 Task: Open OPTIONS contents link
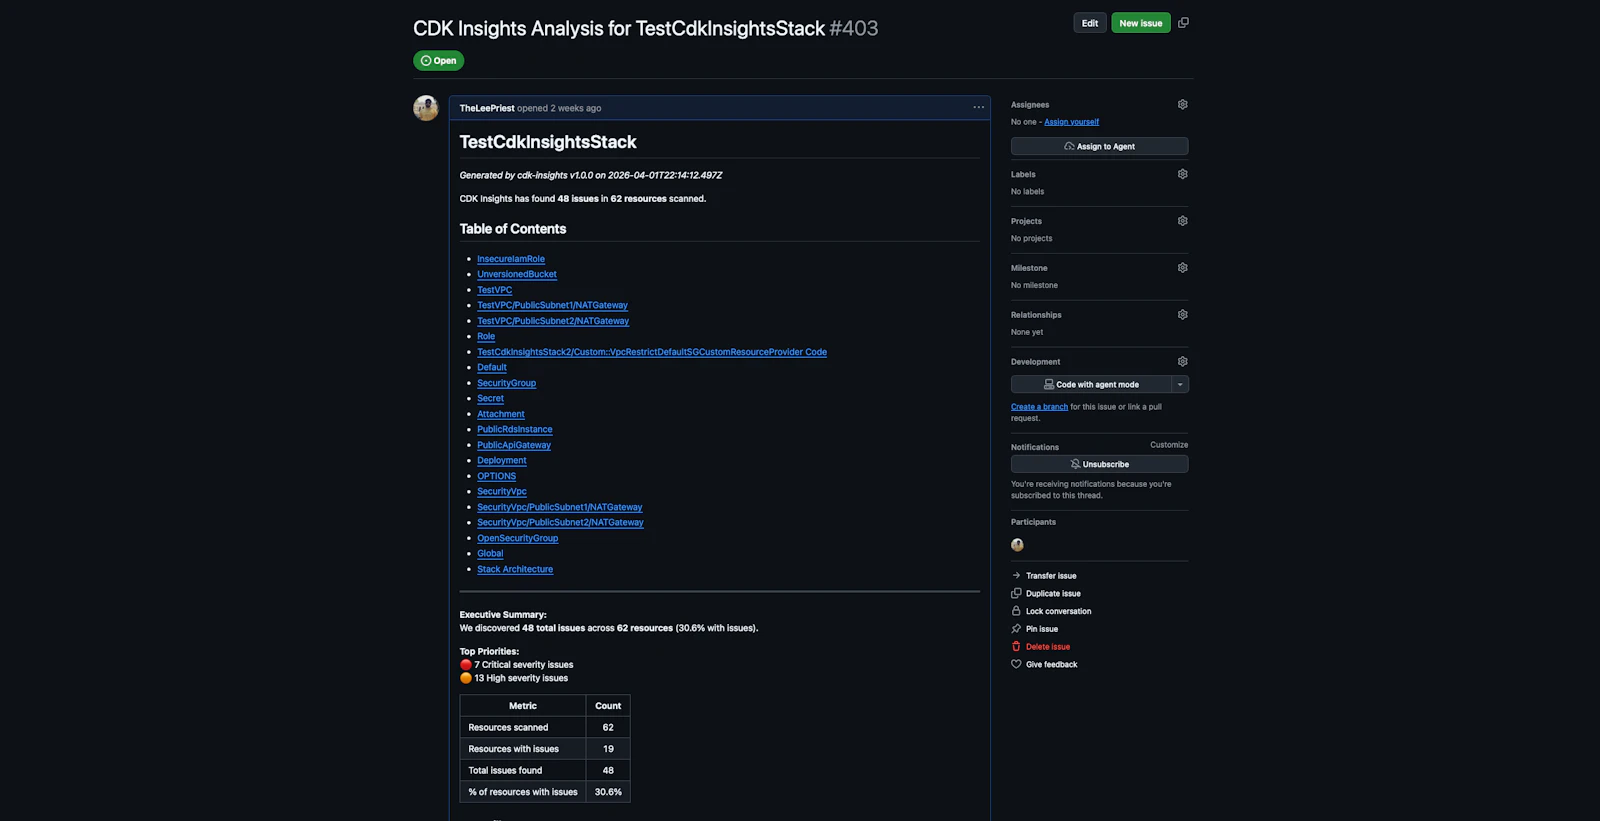(x=497, y=476)
